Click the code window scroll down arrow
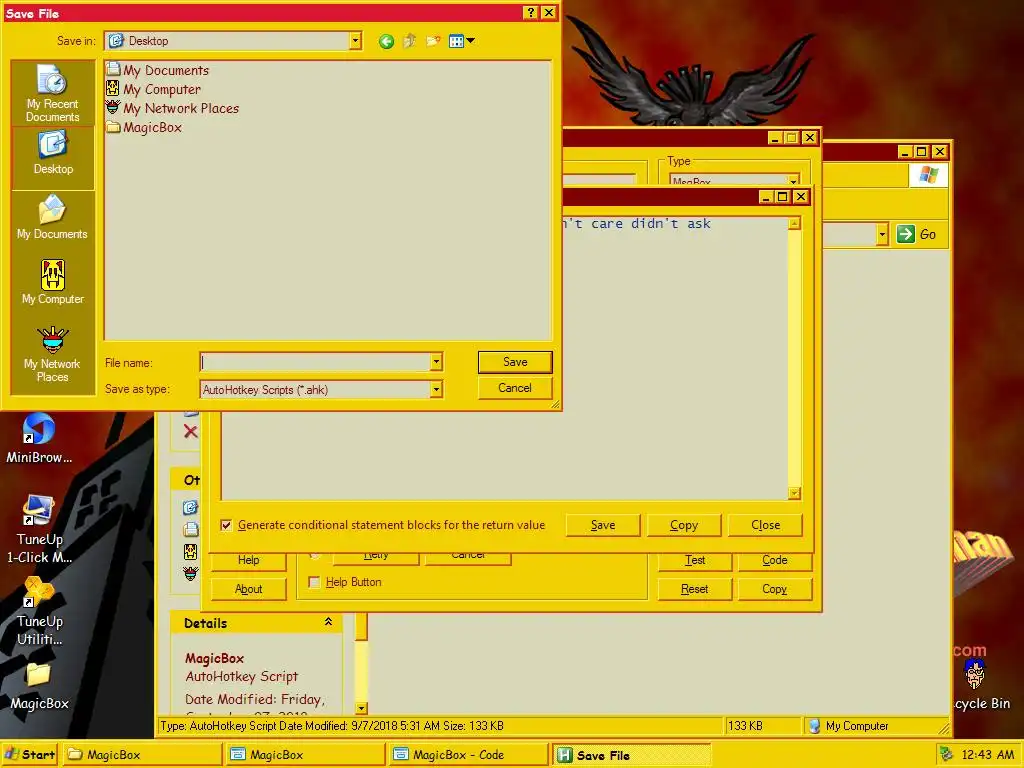Image resolution: width=1024 pixels, height=768 pixels. coord(794,493)
